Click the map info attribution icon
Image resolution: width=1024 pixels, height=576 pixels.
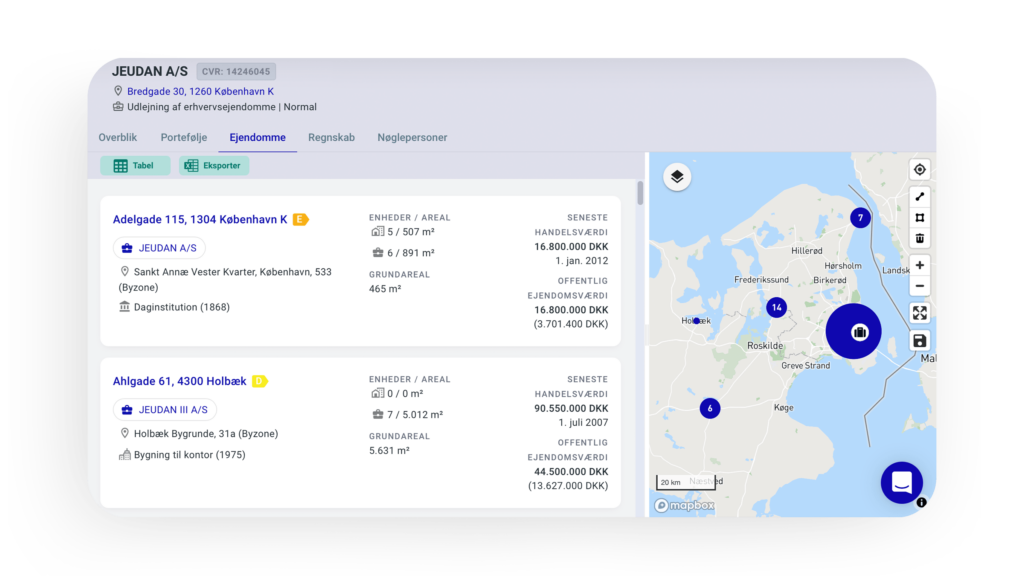pyautogui.click(x=921, y=502)
